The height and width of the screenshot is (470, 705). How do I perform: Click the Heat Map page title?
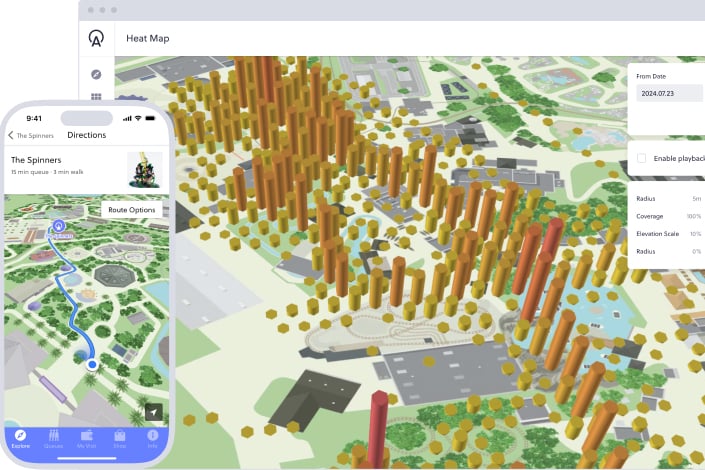(146, 38)
